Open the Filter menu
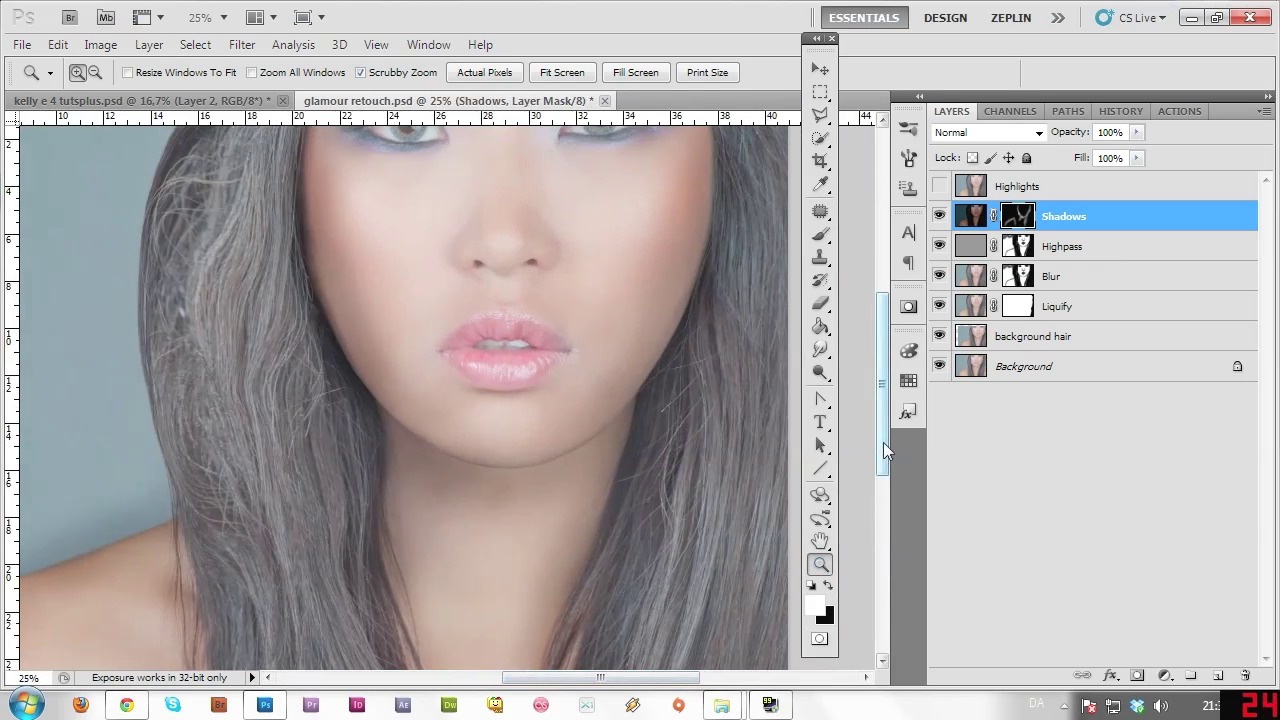 point(242,45)
